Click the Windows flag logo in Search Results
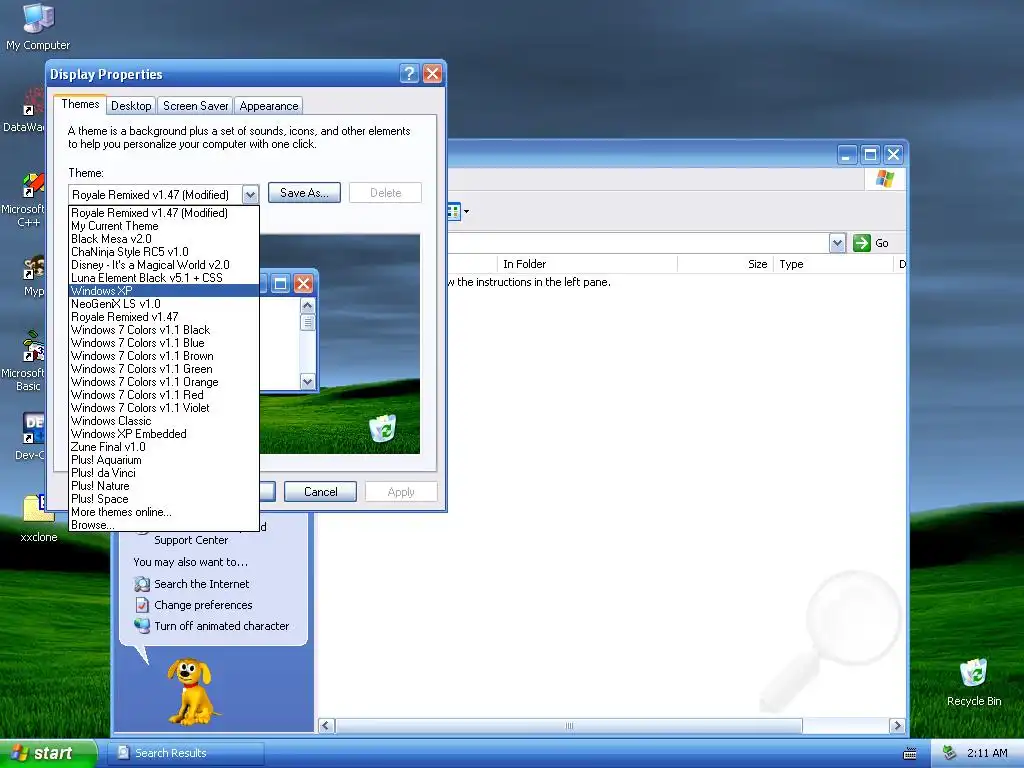1024x768 pixels. tap(885, 178)
